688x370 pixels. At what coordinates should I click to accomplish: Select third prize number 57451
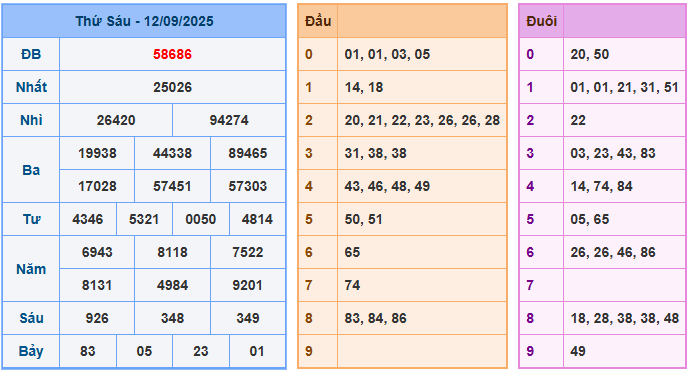(172, 186)
